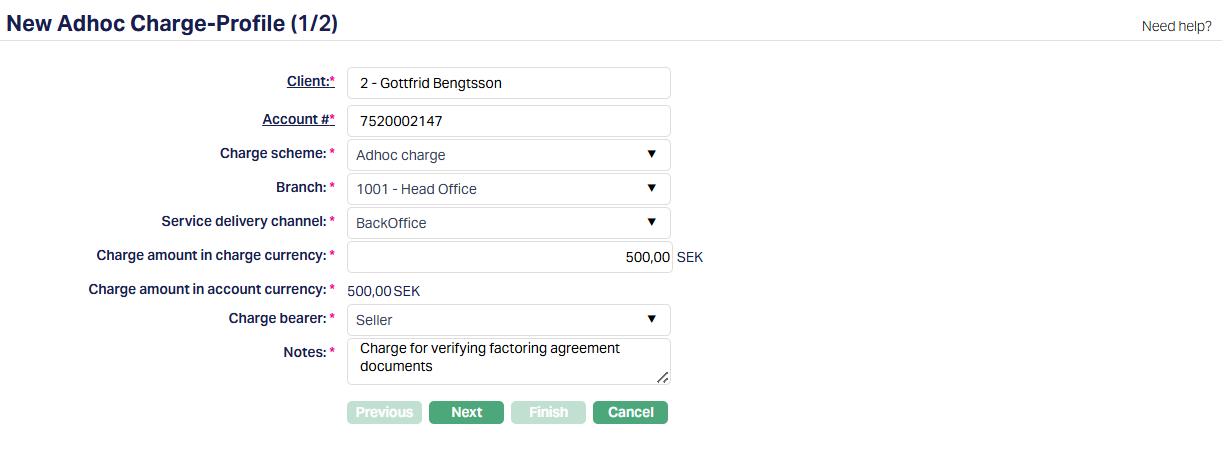Expand the Service delivery channel dropdown

pyautogui.click(x=508, y=223)
